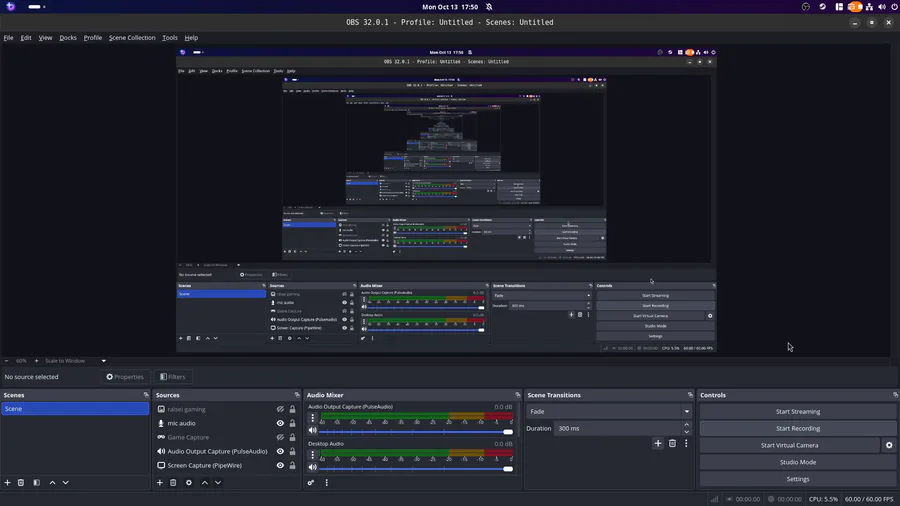Screen dimensions: 900x506
Task: Float the Audio Mixer dock icon
Action: 518,395
